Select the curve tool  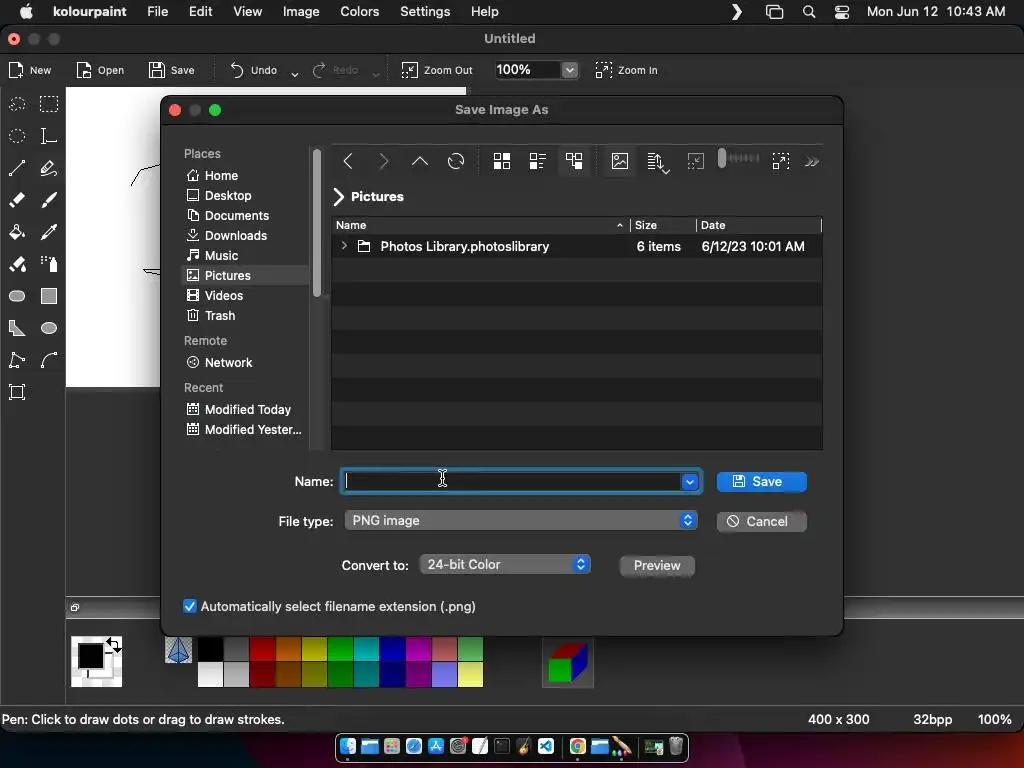coord(49,360)
